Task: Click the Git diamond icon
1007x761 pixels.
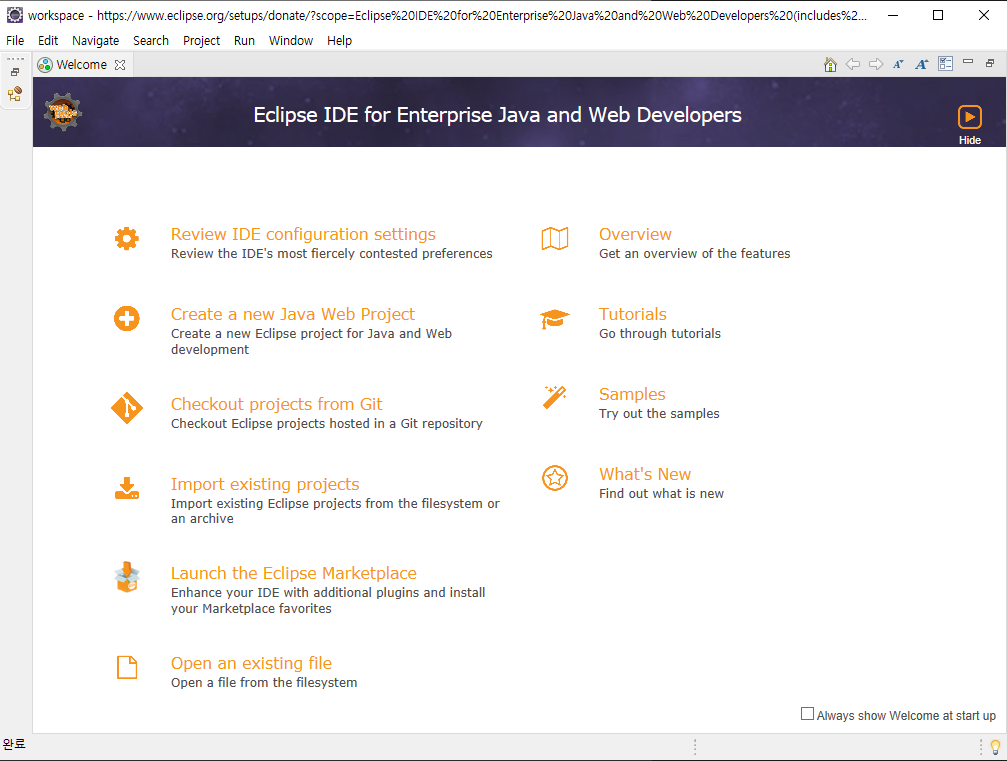Action: pyautogui.click(x=127, y=408)
